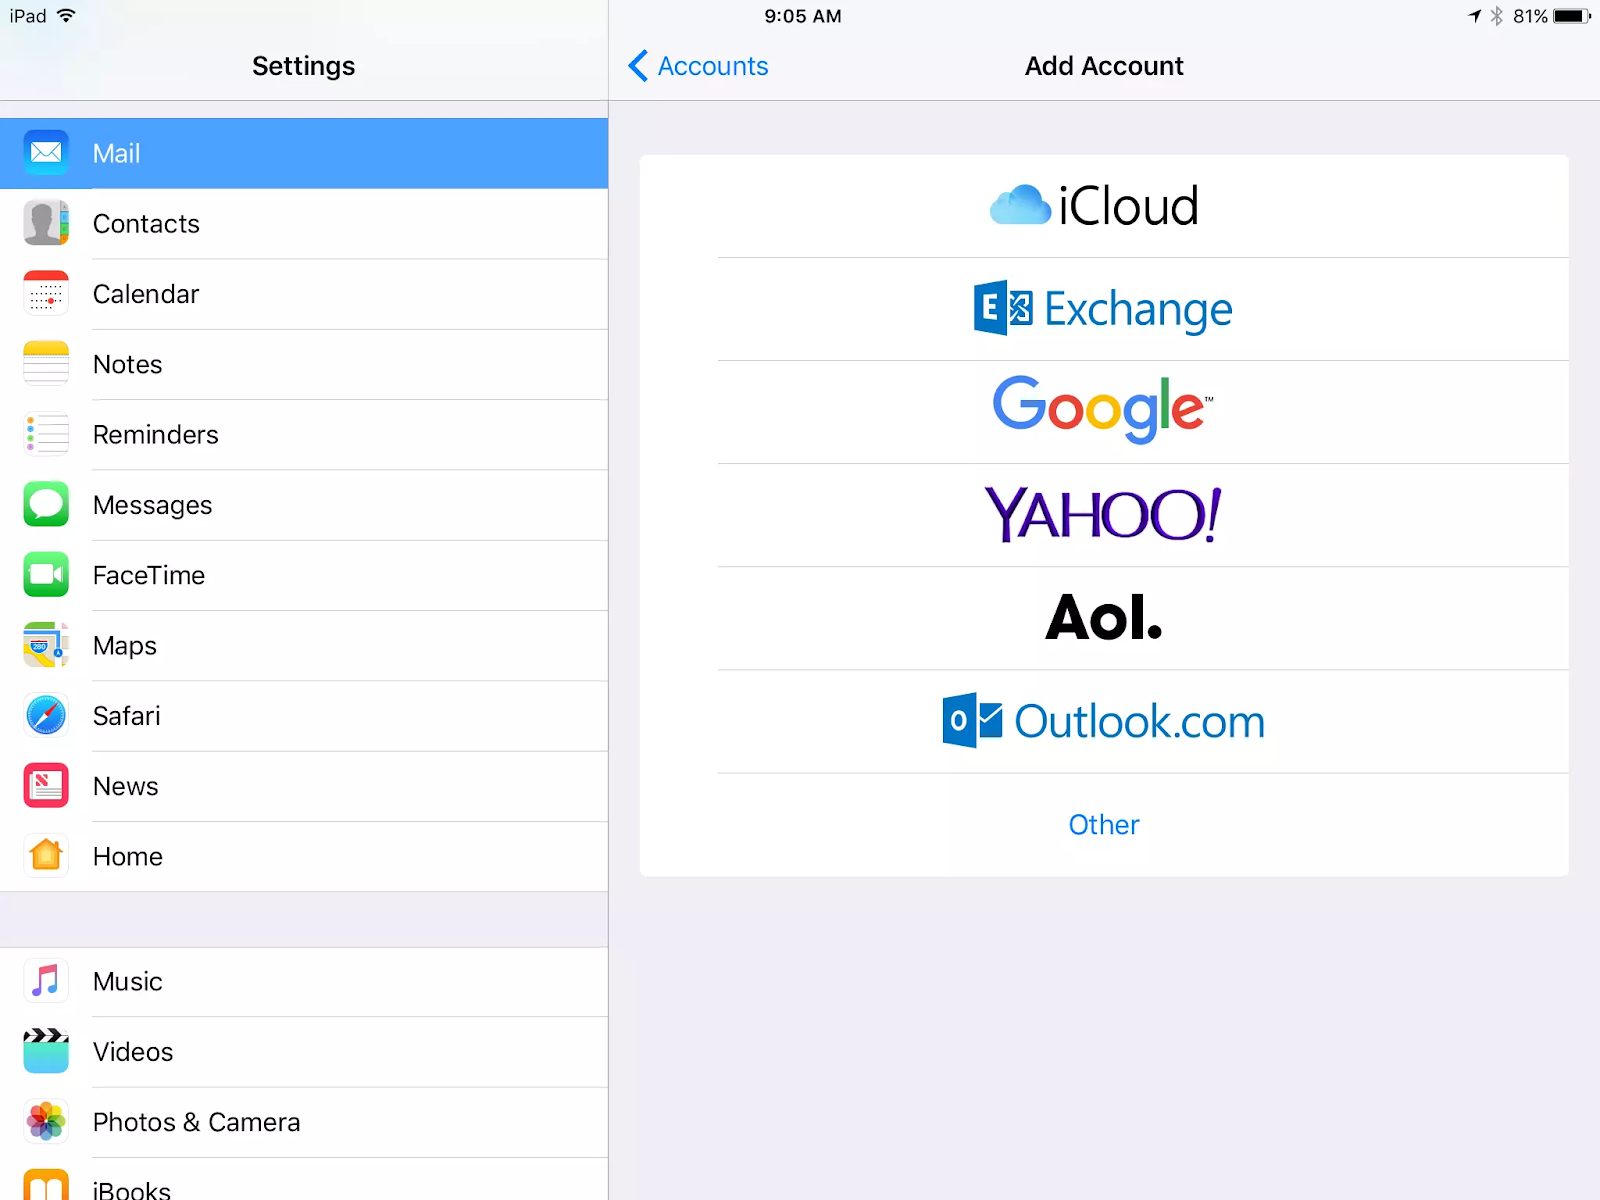The width and height of the screenshot is (1600, 1200).
Task: Tap the Contacts silhouette icon
Action: 46,223
